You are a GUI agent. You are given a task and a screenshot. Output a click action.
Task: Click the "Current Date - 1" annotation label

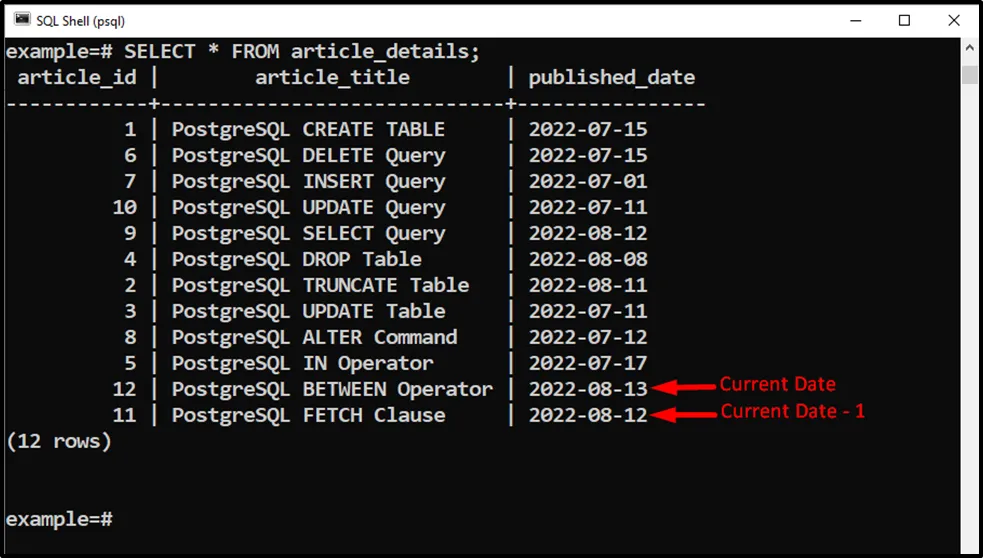[x=792, y=411]
